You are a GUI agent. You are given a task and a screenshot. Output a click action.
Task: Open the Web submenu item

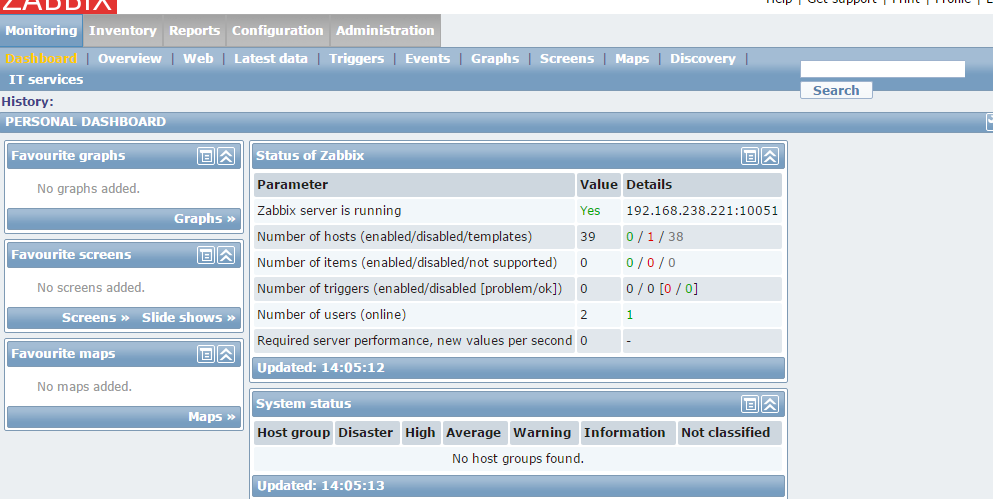198,58
